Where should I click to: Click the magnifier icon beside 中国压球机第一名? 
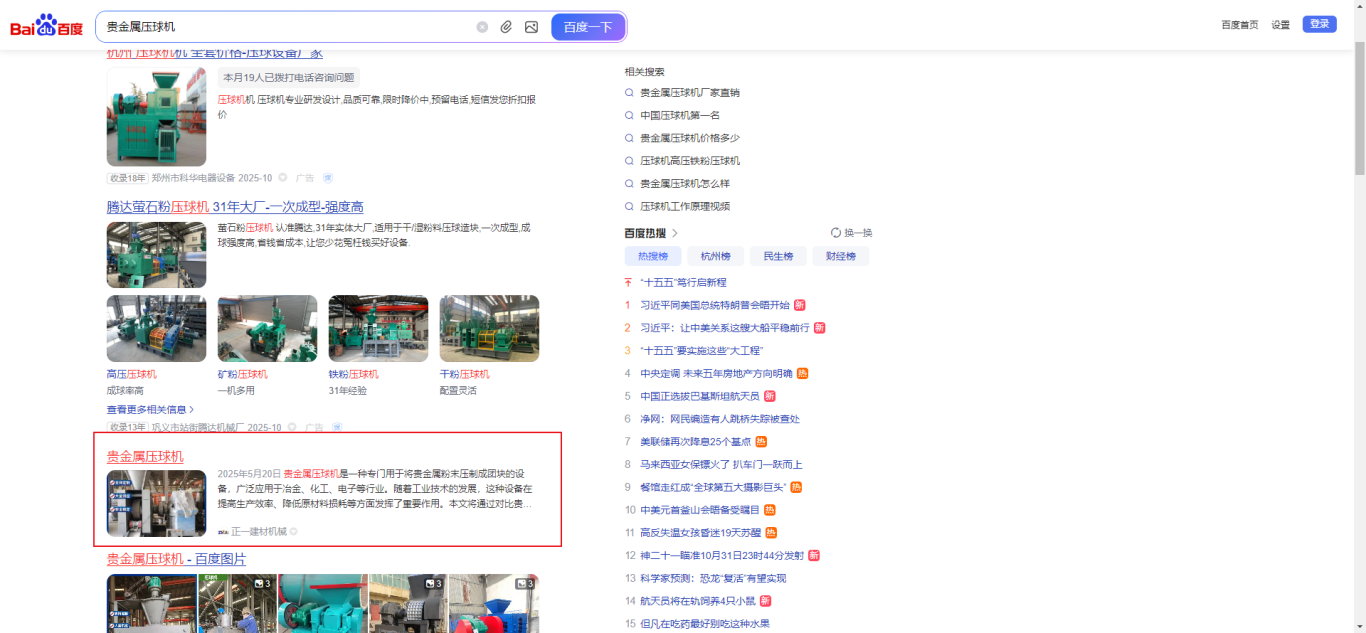pyautogui.click(x=629, y=116)
